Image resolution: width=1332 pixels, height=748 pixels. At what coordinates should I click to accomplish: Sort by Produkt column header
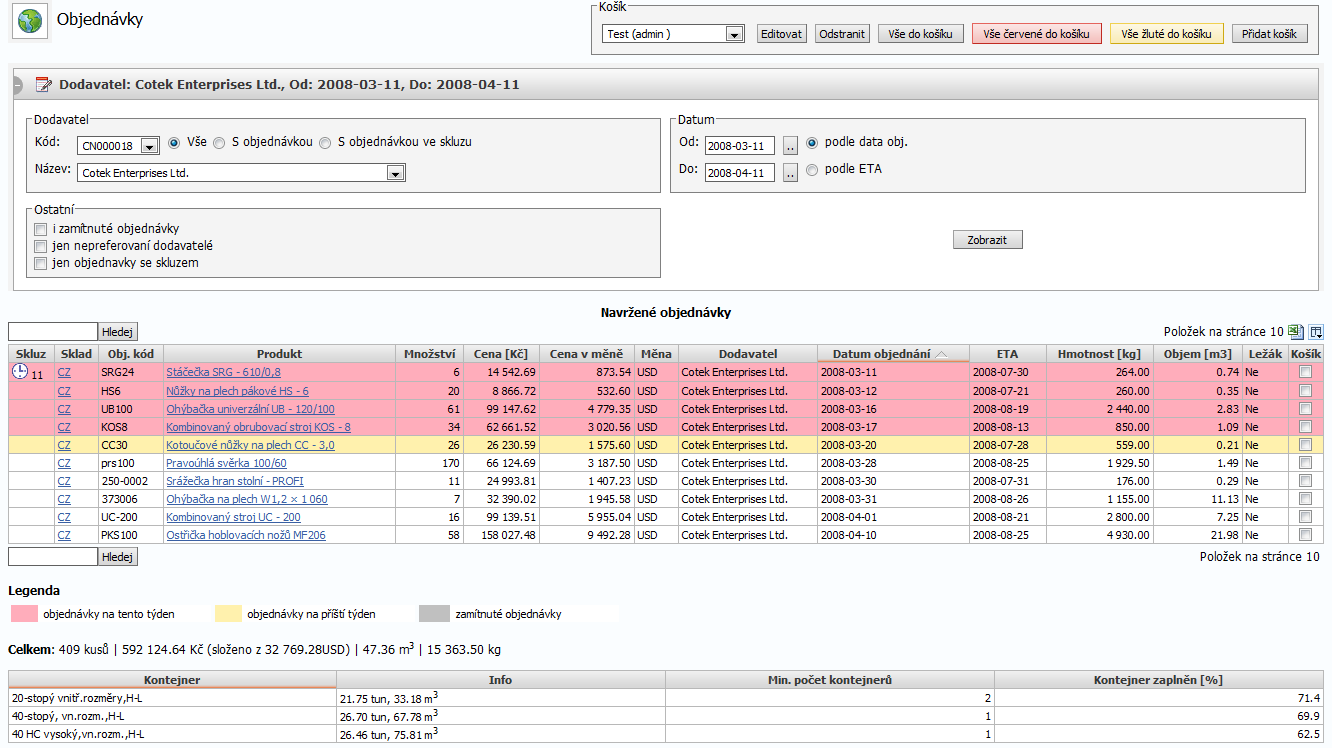pyautogui.click(x=279, y=354)
